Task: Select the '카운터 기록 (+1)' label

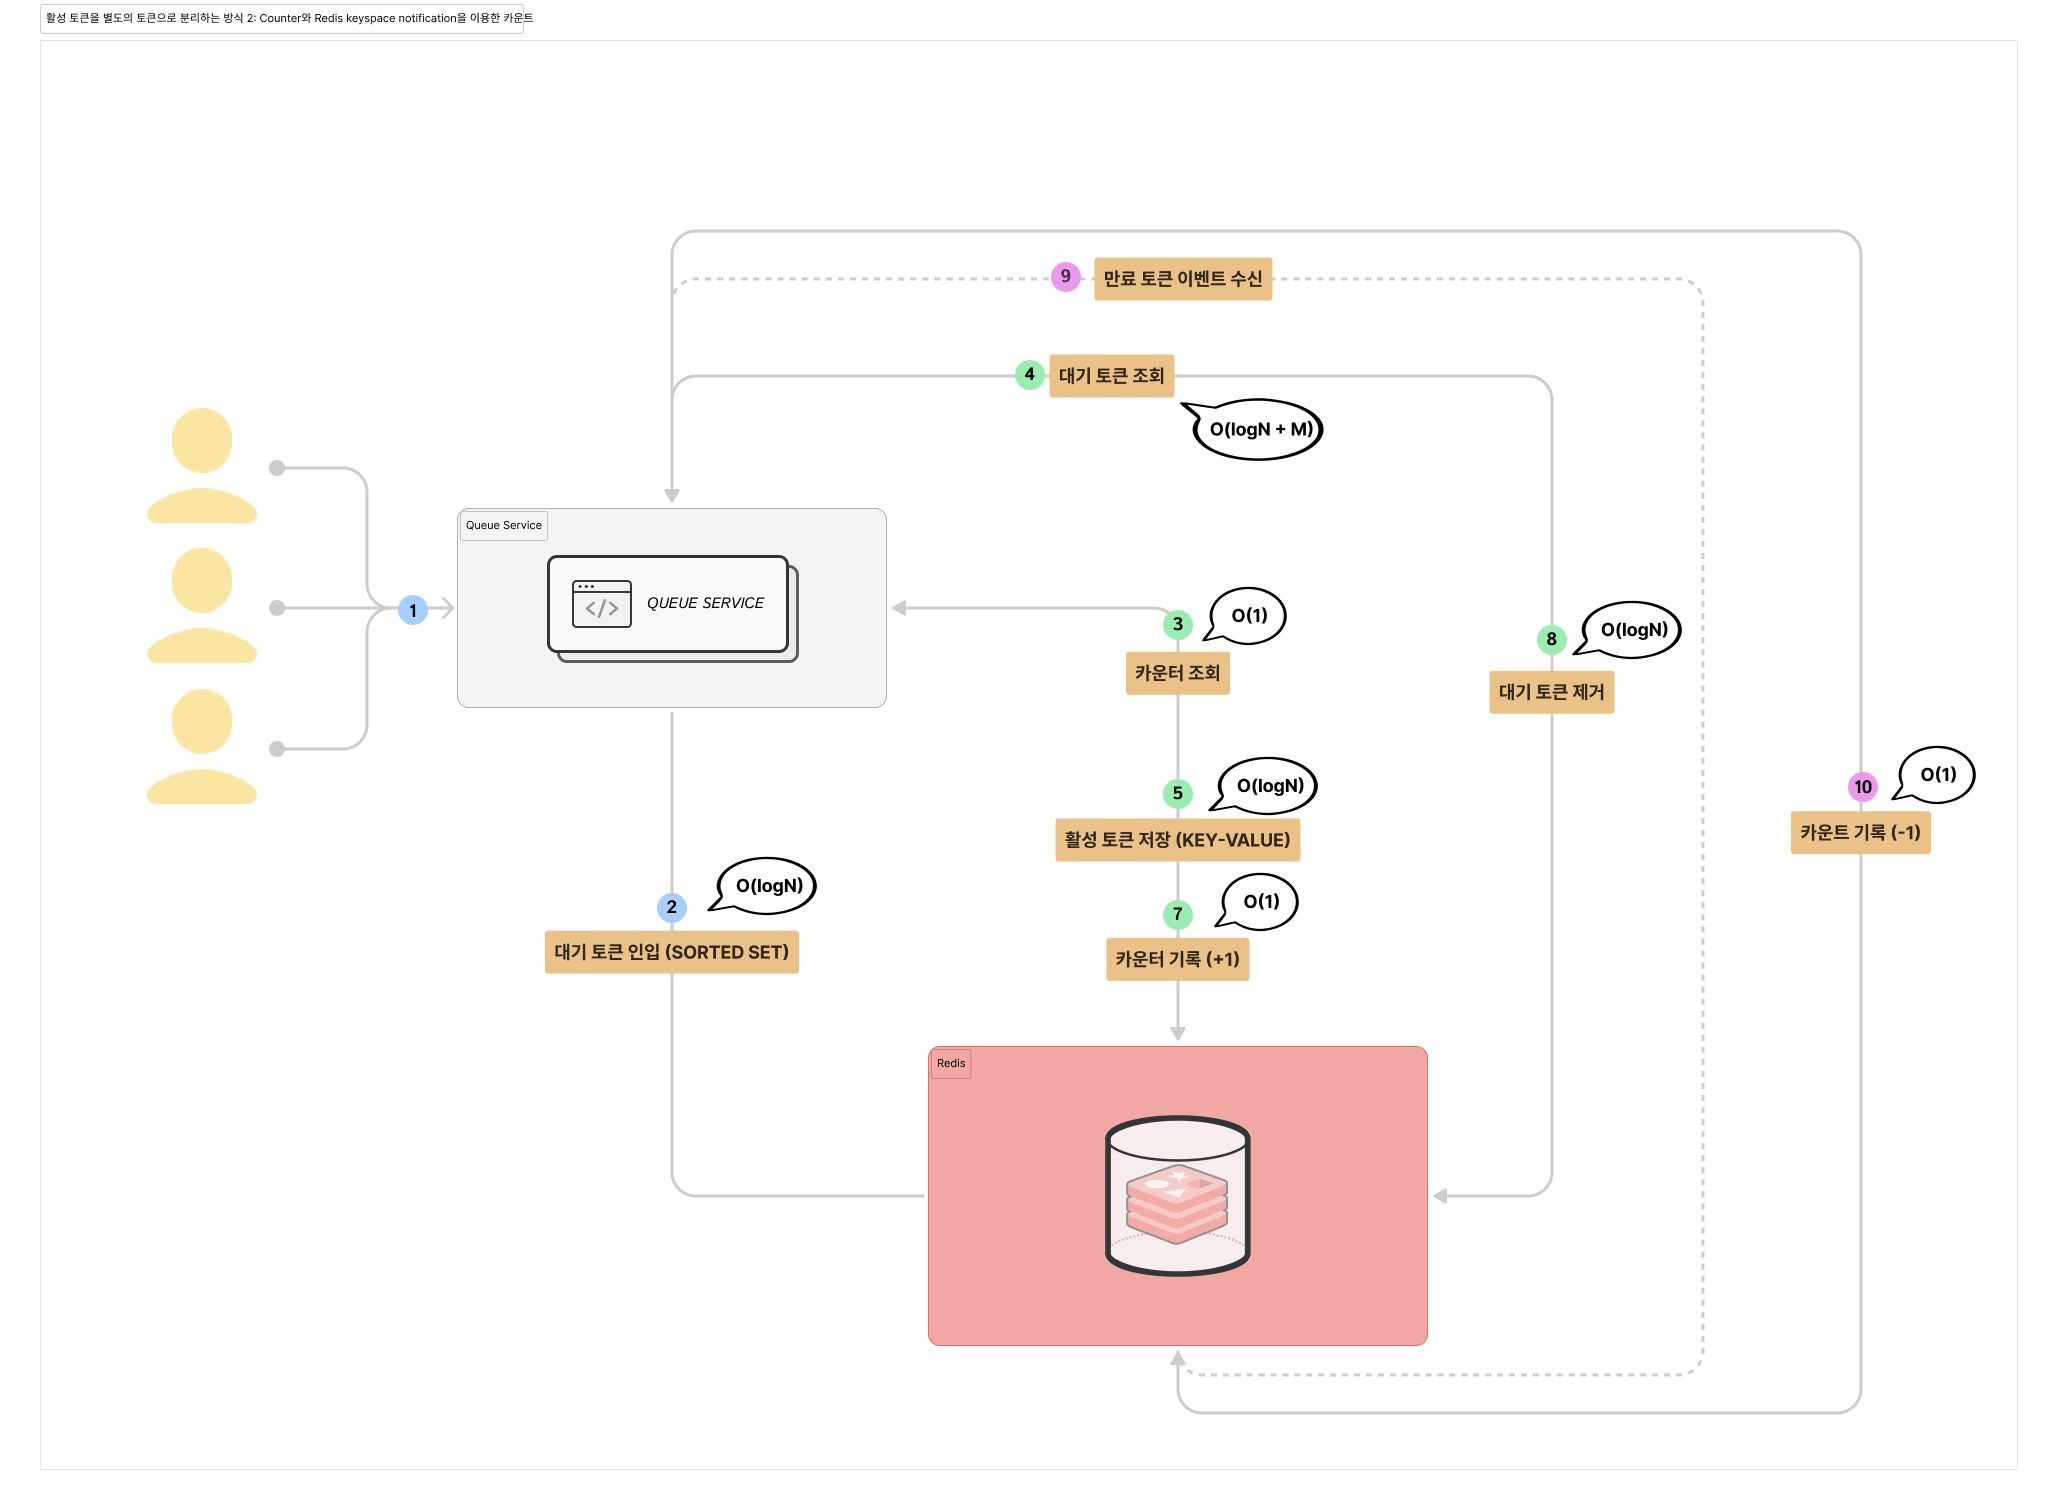Action: [x=1177, y=959]
